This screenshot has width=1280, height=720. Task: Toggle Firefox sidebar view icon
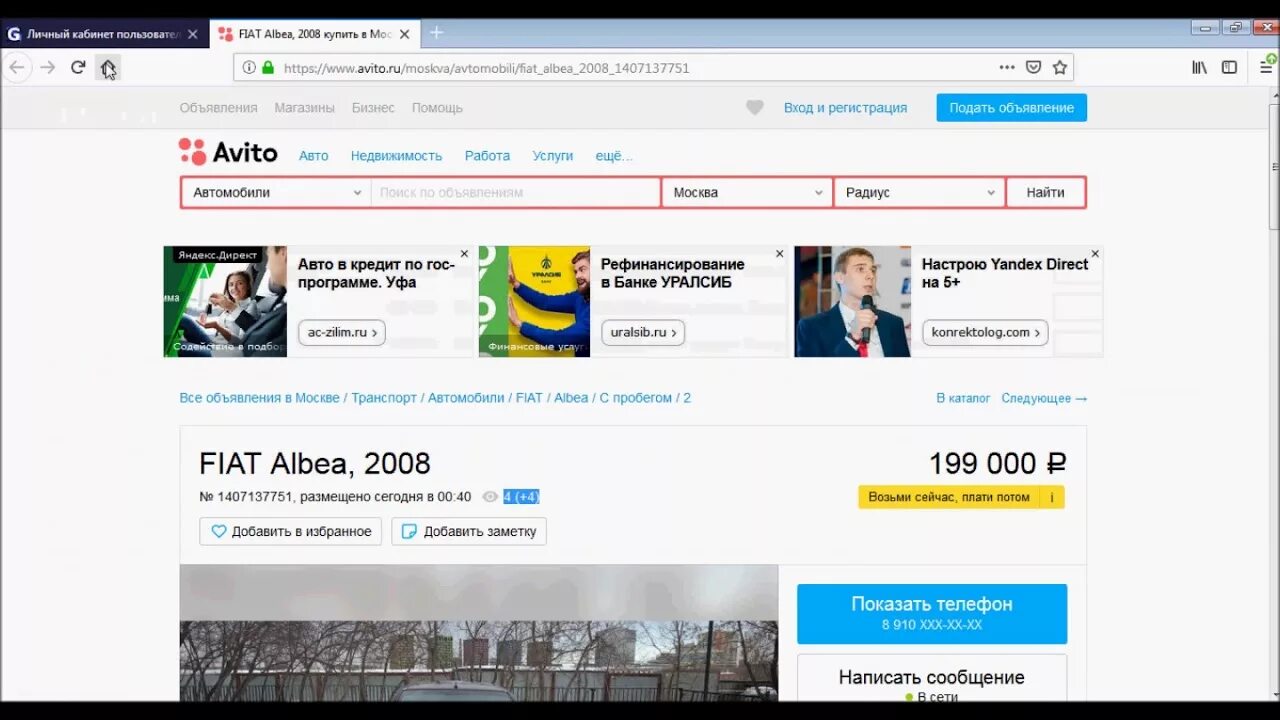1229,68
